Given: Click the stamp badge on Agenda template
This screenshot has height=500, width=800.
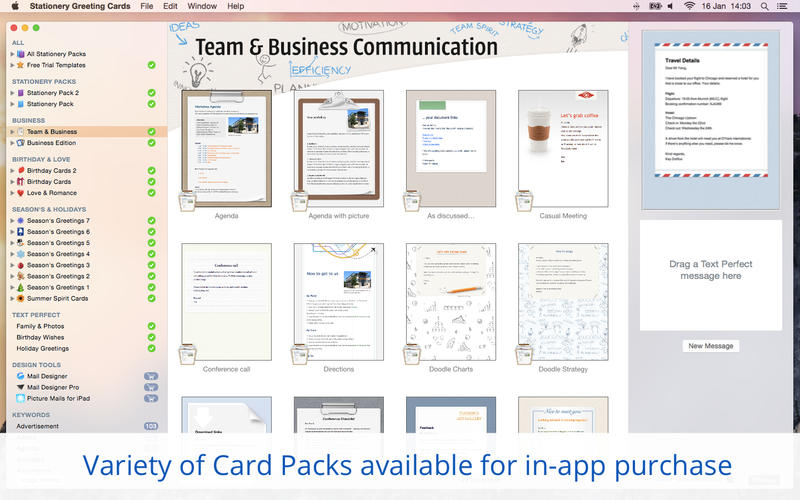Looking at the screenshot, I should [x=185, y=201].
